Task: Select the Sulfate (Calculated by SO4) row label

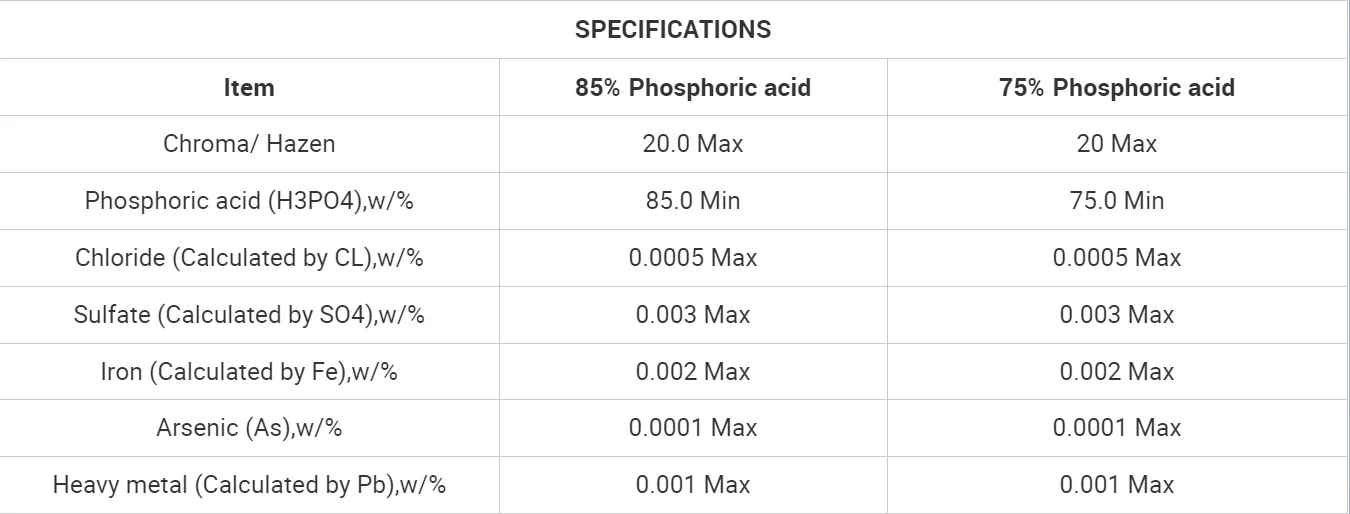Action: [x=249, y=315]
